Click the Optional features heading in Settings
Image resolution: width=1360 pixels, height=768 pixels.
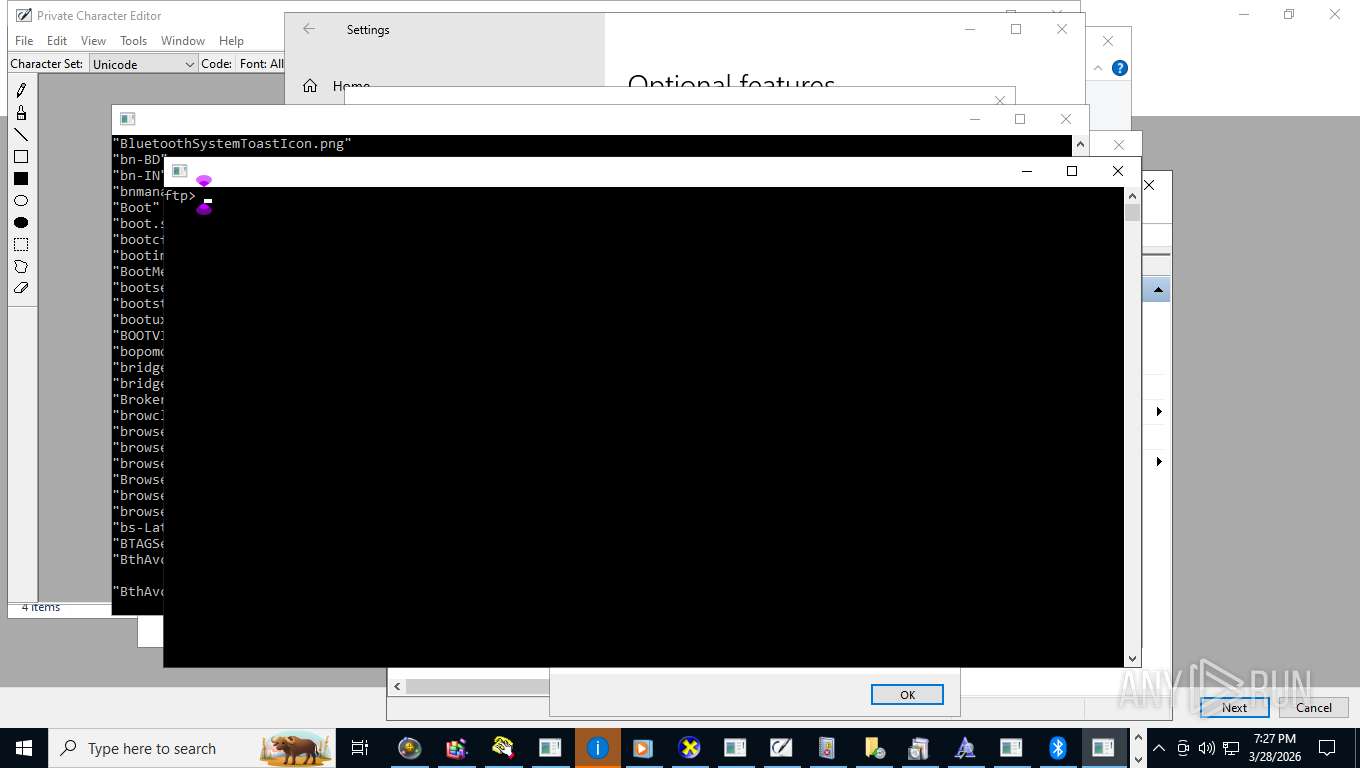[x=731, y=85]
